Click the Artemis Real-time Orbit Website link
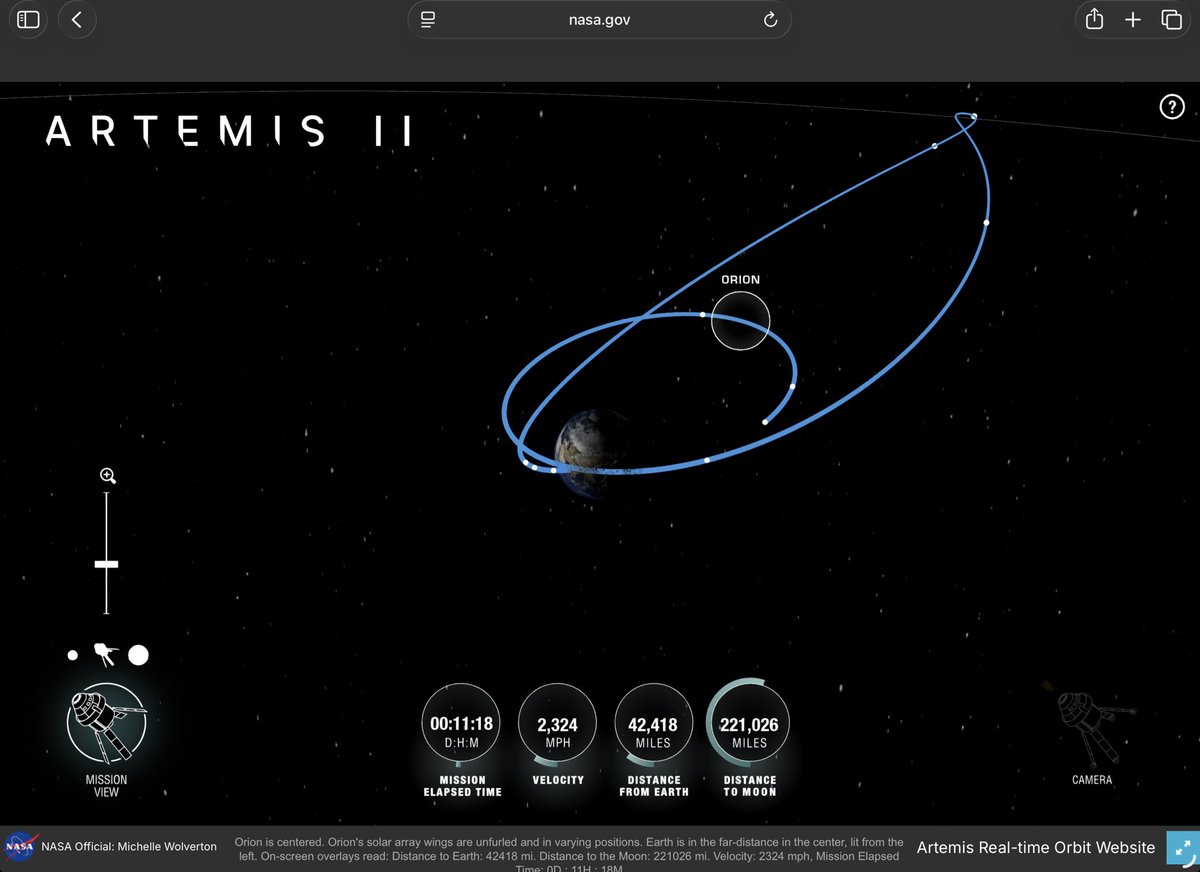 1036,847
